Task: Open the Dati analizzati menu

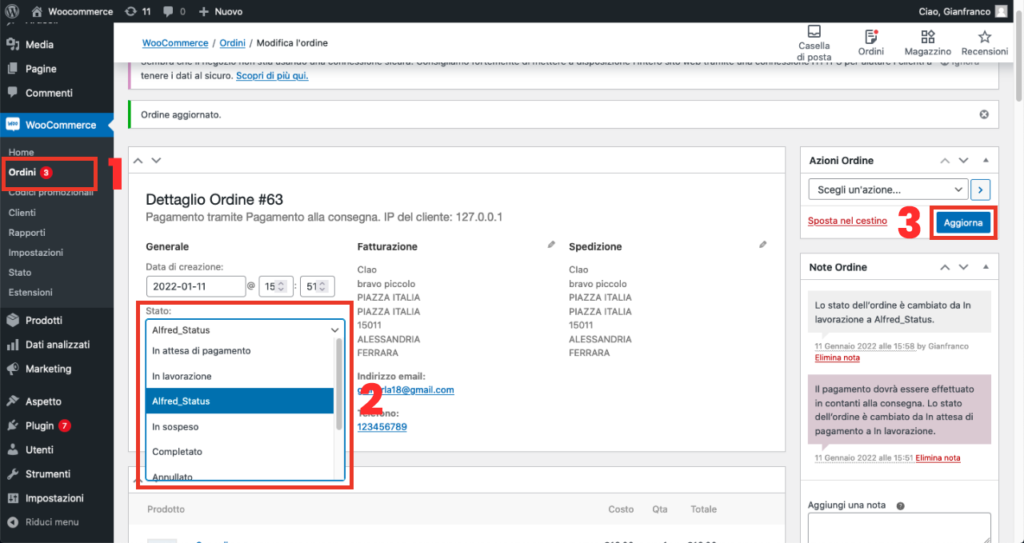Action: 57,344
